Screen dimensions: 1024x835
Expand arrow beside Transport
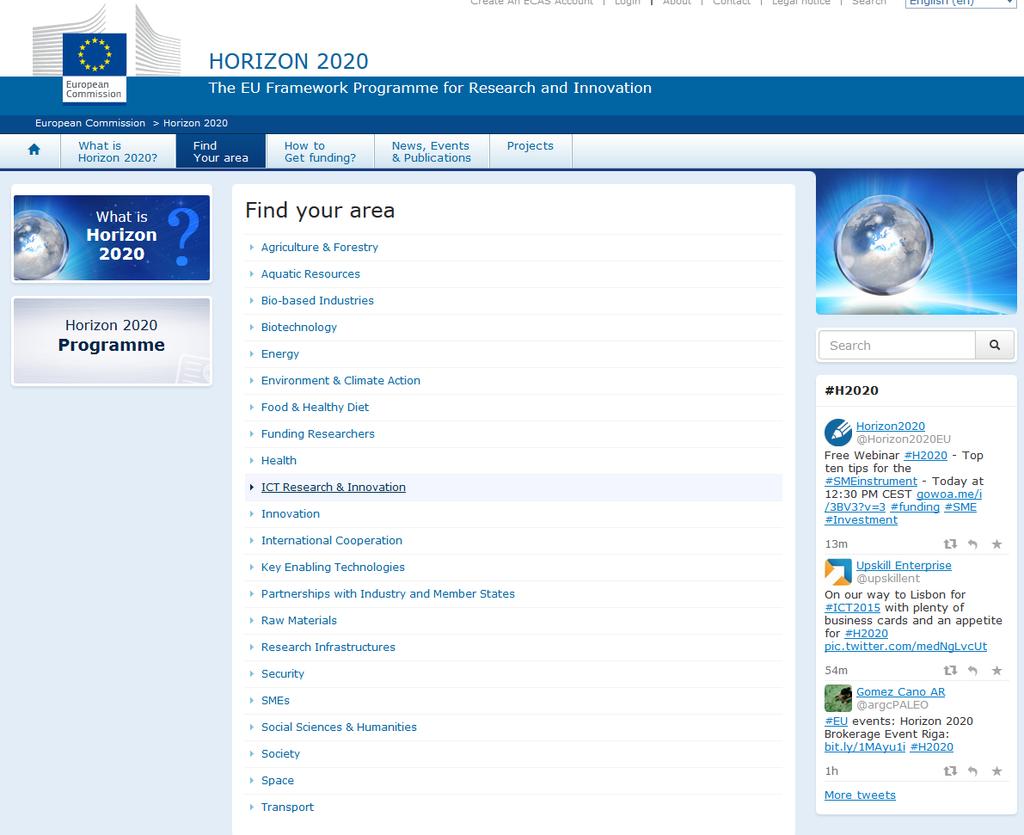(x=251, y=807)
